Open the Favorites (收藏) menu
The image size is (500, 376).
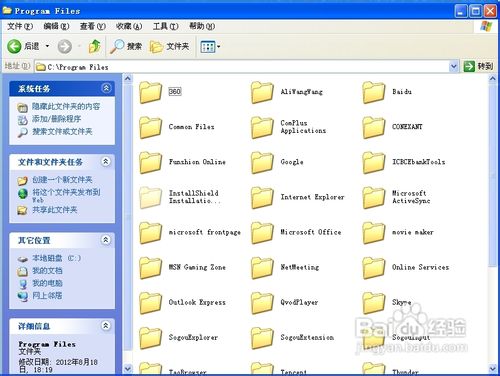pyautogui.click(x=129, y=26)
